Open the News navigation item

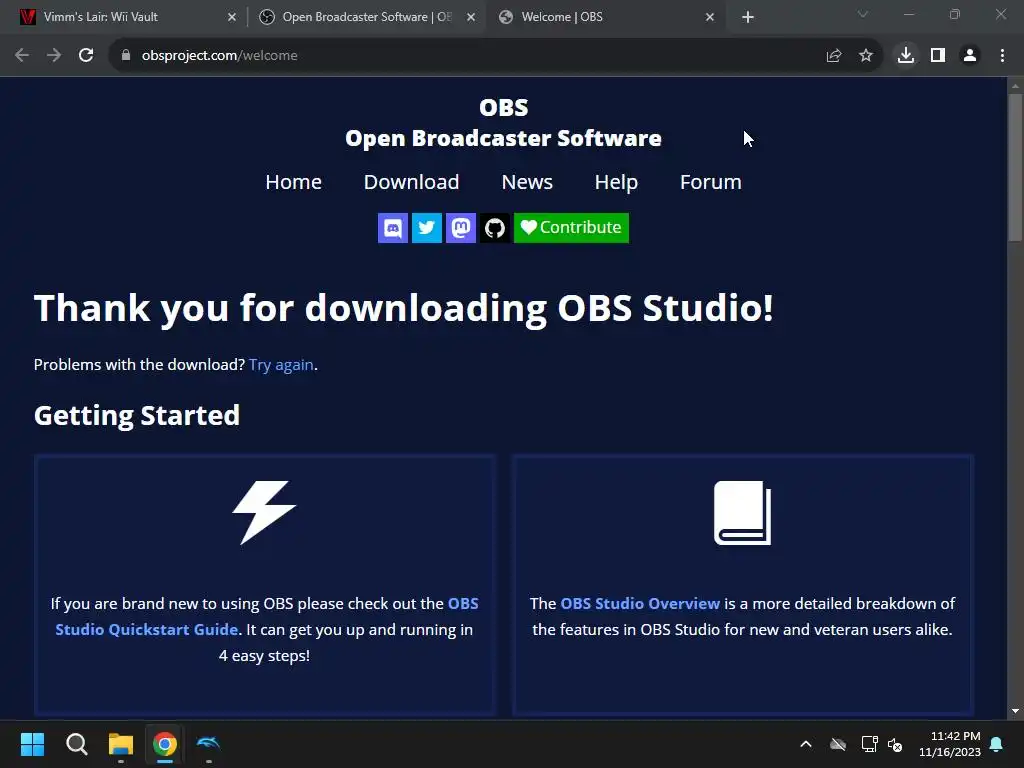(x=527, y=182)
